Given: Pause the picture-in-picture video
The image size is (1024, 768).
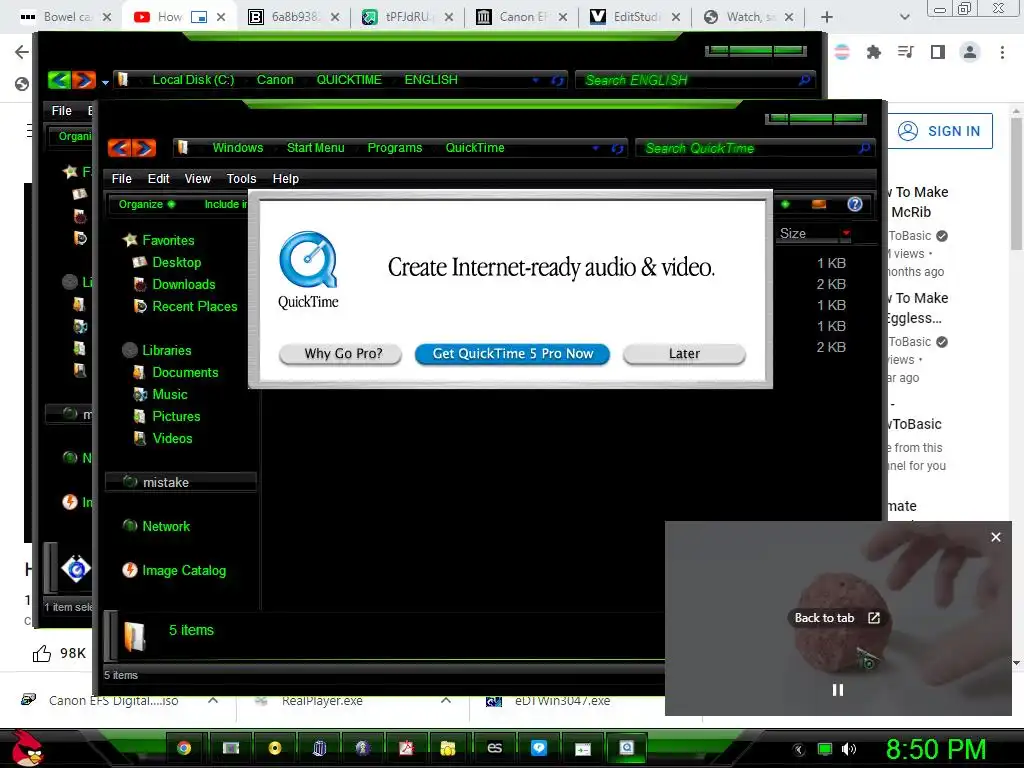Looking at the screenshot, I should coord(838,690).
